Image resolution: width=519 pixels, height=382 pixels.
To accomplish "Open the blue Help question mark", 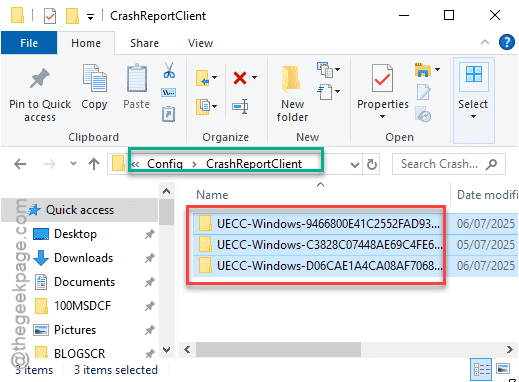I will 506,43.
